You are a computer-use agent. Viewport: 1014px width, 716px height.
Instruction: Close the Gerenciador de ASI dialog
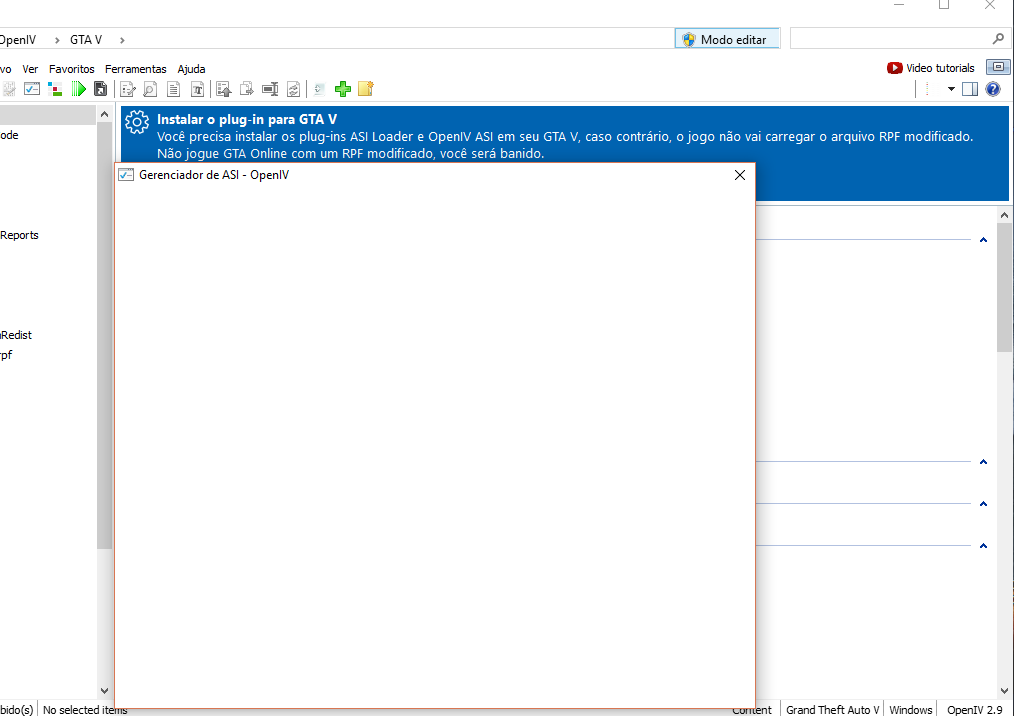point(740,175)
